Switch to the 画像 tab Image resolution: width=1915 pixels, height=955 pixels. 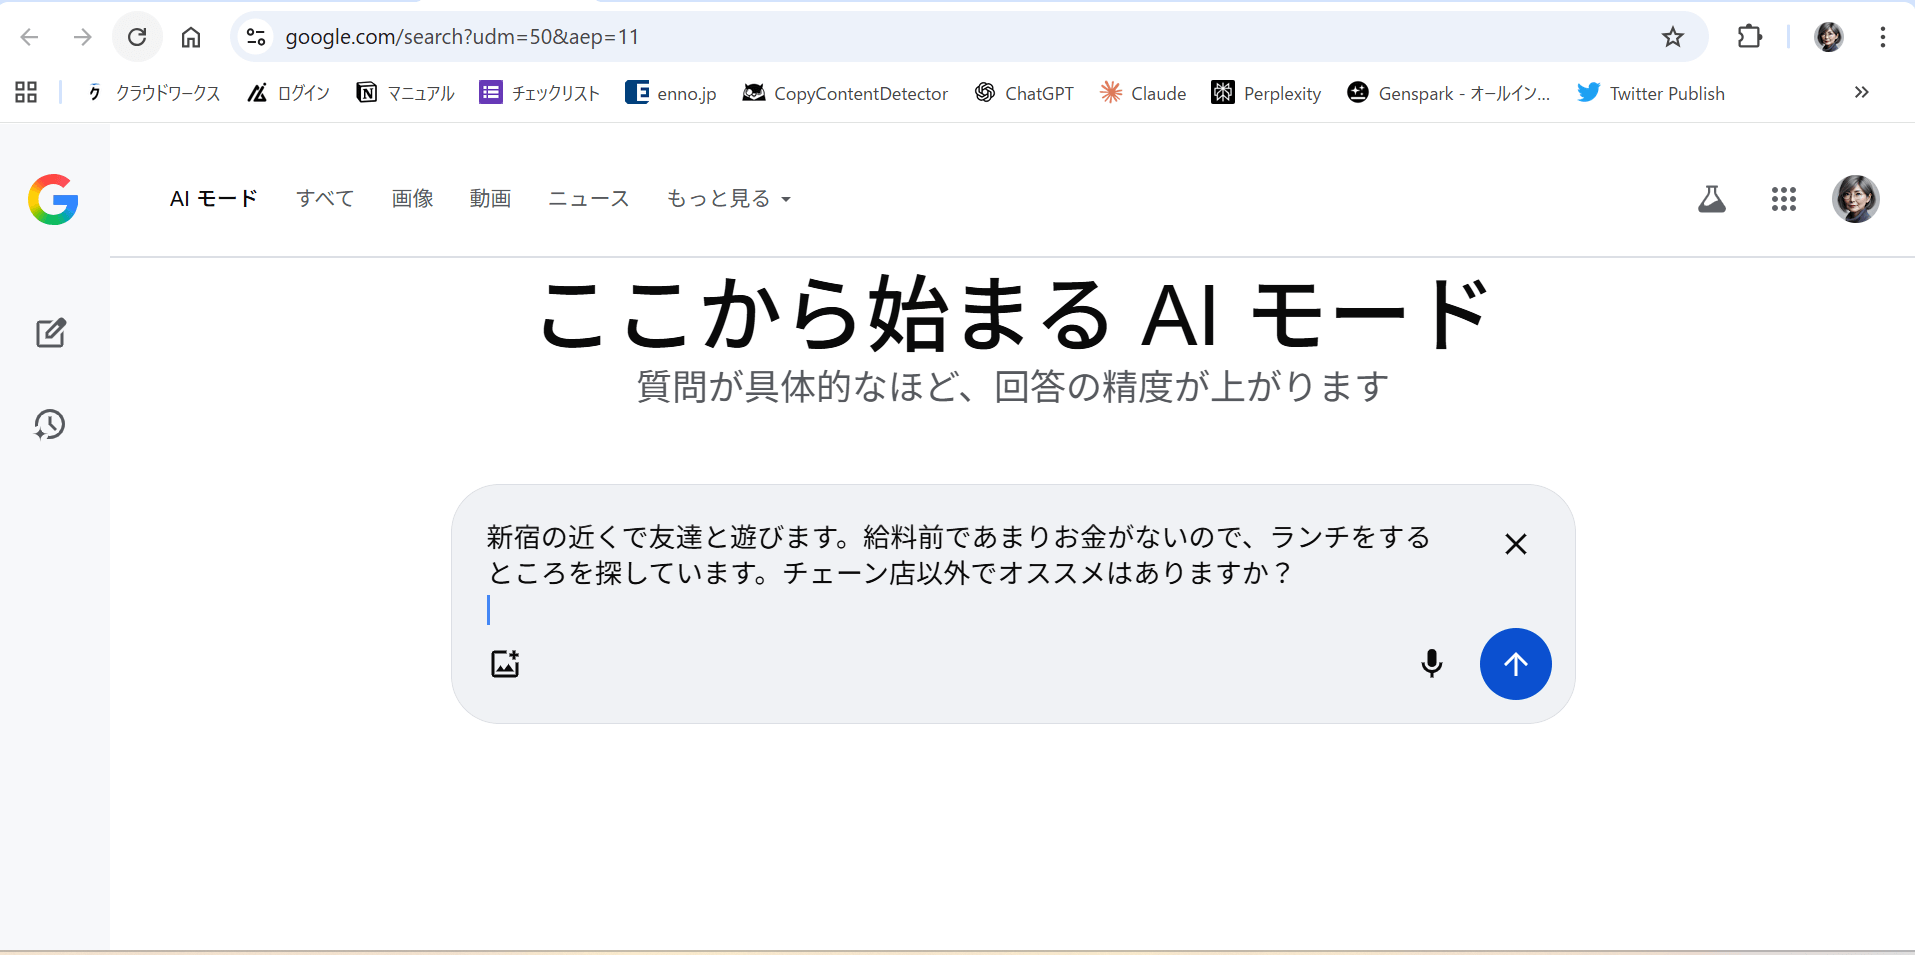point(412,199)
